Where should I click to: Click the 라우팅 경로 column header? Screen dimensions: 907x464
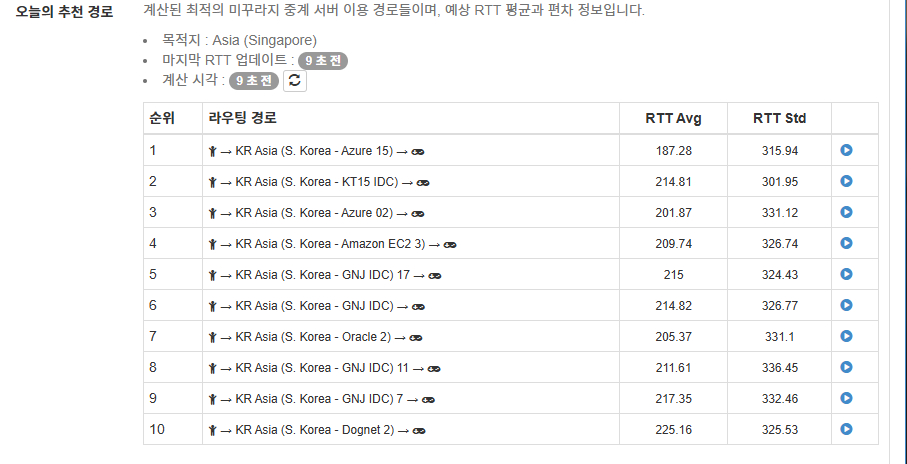[243, 118]
